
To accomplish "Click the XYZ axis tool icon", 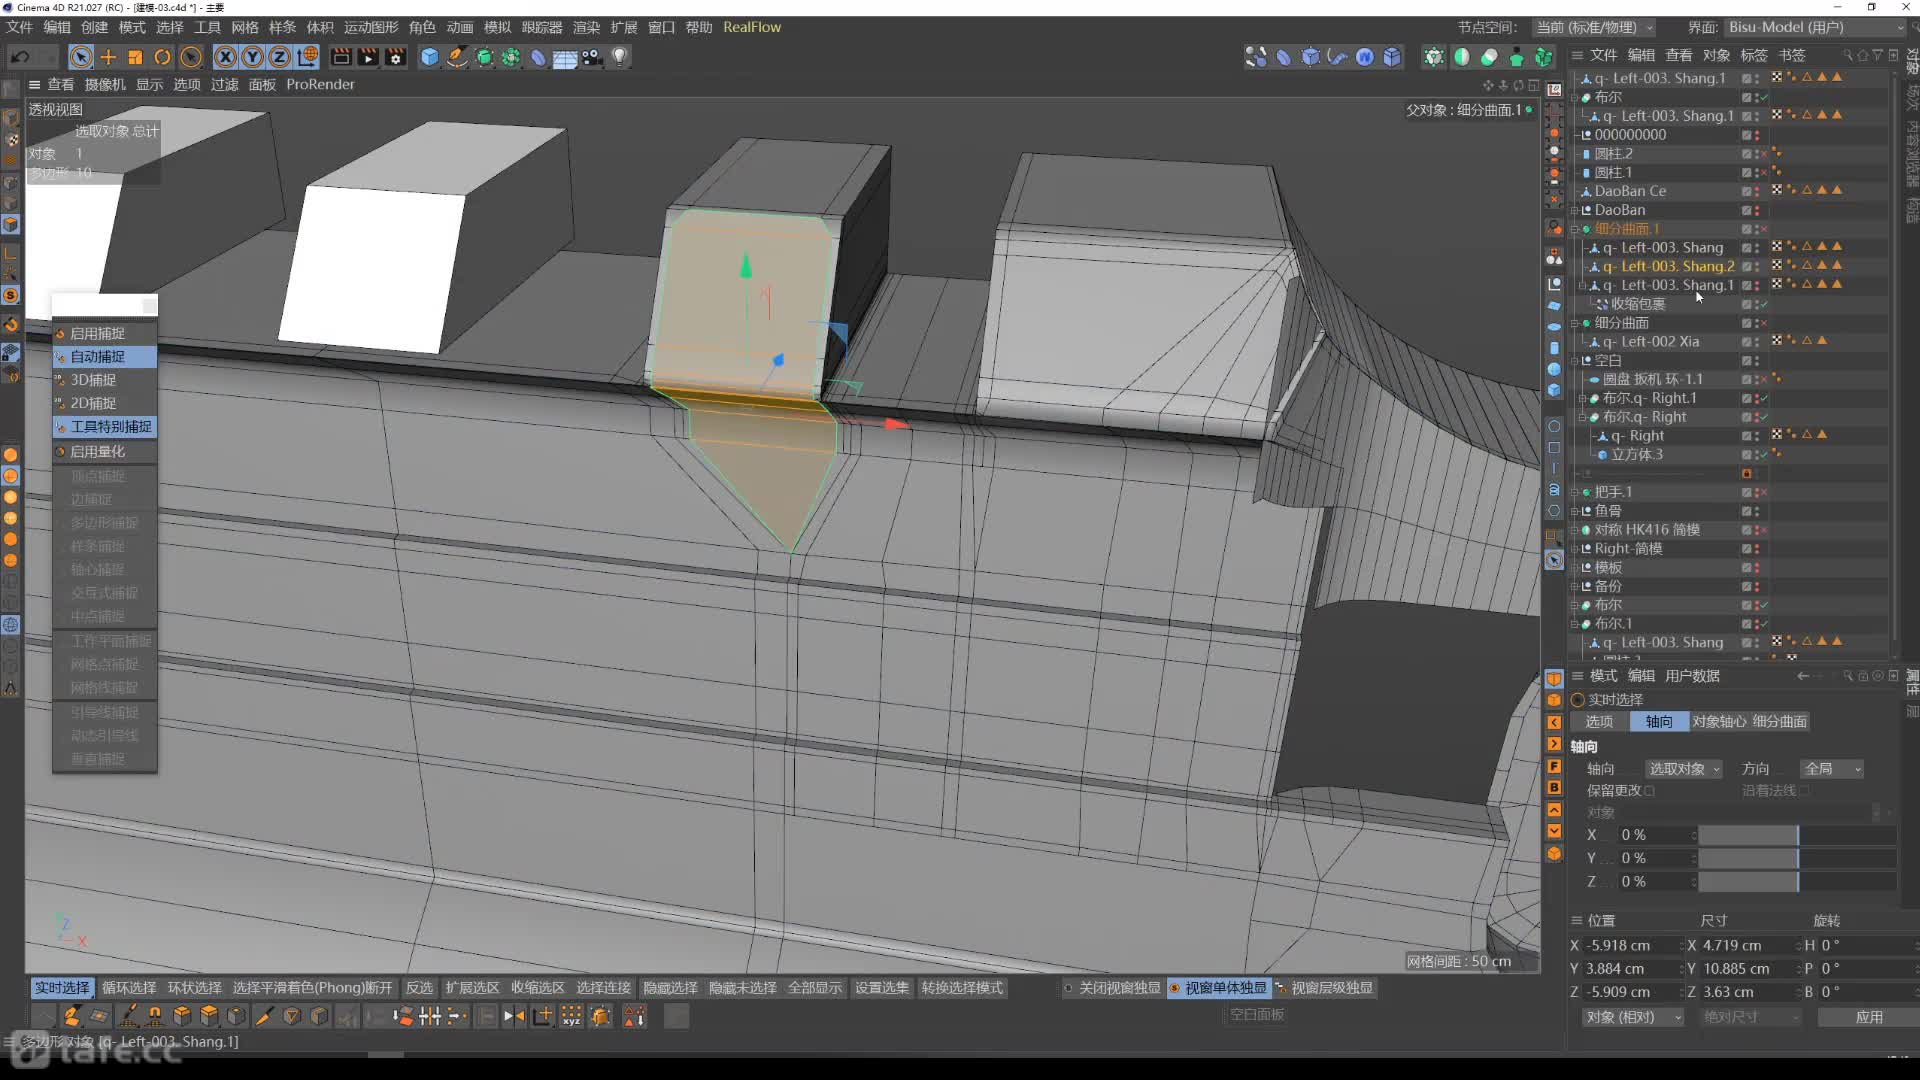I will click(571, 1016).
